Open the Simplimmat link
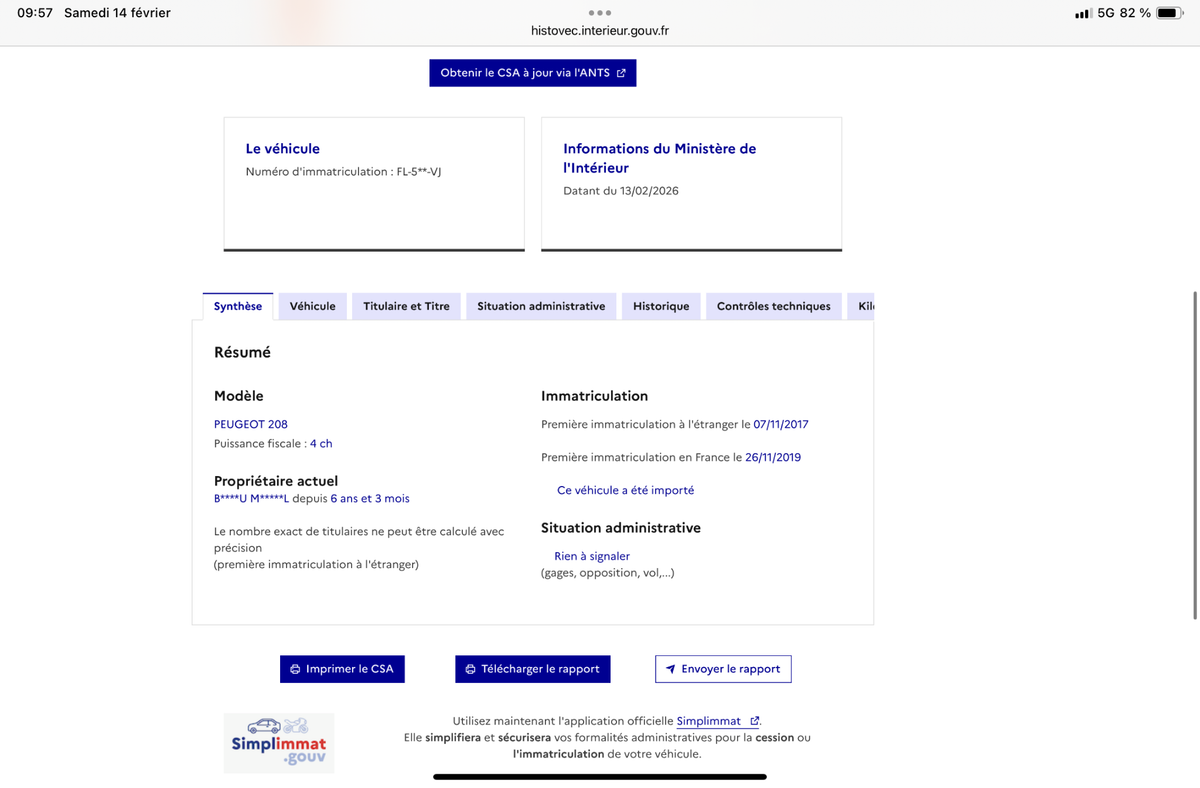The width and height of the screenshot is (1200, 788). [717, 721]
